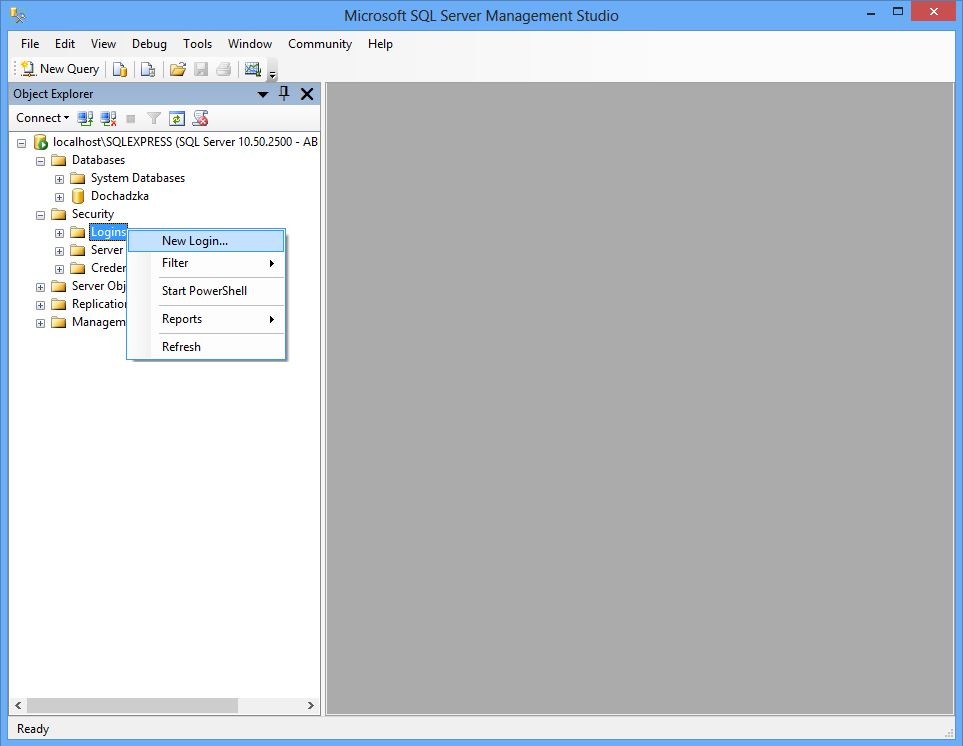Viewport: 963px width, 746px height.
Task: Click the Stop square icon in Object Explorer
Action: click(x=130, y=119)
